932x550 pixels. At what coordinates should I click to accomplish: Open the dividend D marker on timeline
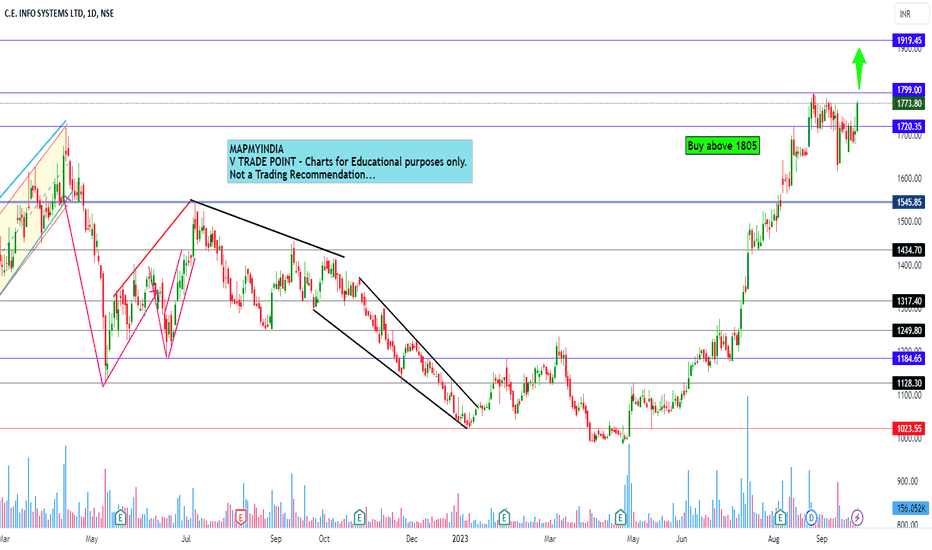tap(811, 517)
